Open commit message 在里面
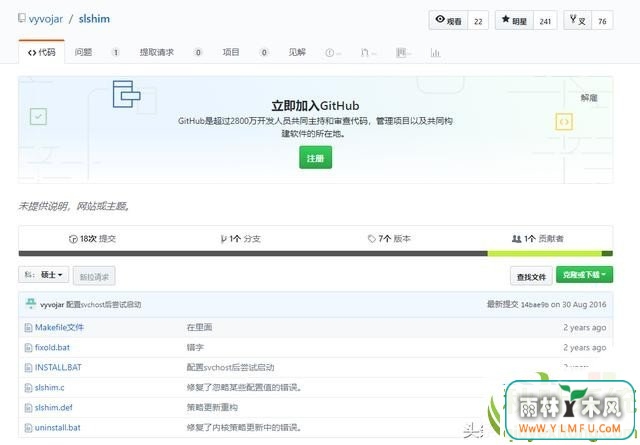Screen dimensions: 640x445 click(x=199, y=327)
